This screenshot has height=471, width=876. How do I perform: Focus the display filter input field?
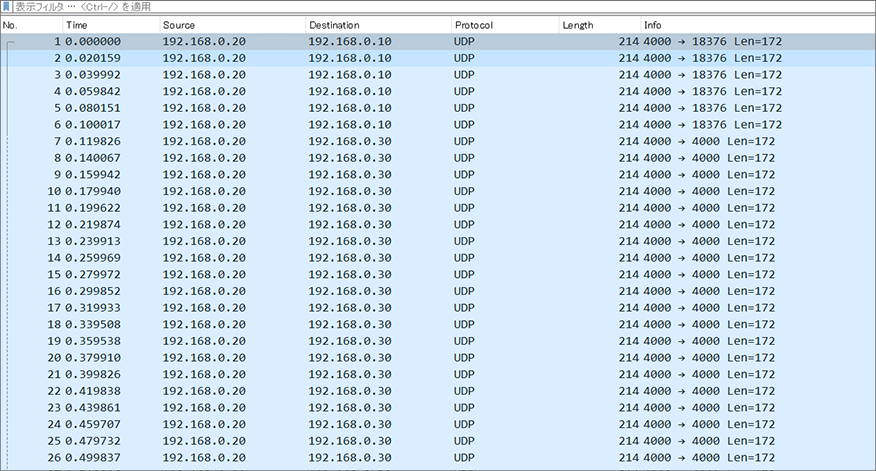(x=444, y=7)
